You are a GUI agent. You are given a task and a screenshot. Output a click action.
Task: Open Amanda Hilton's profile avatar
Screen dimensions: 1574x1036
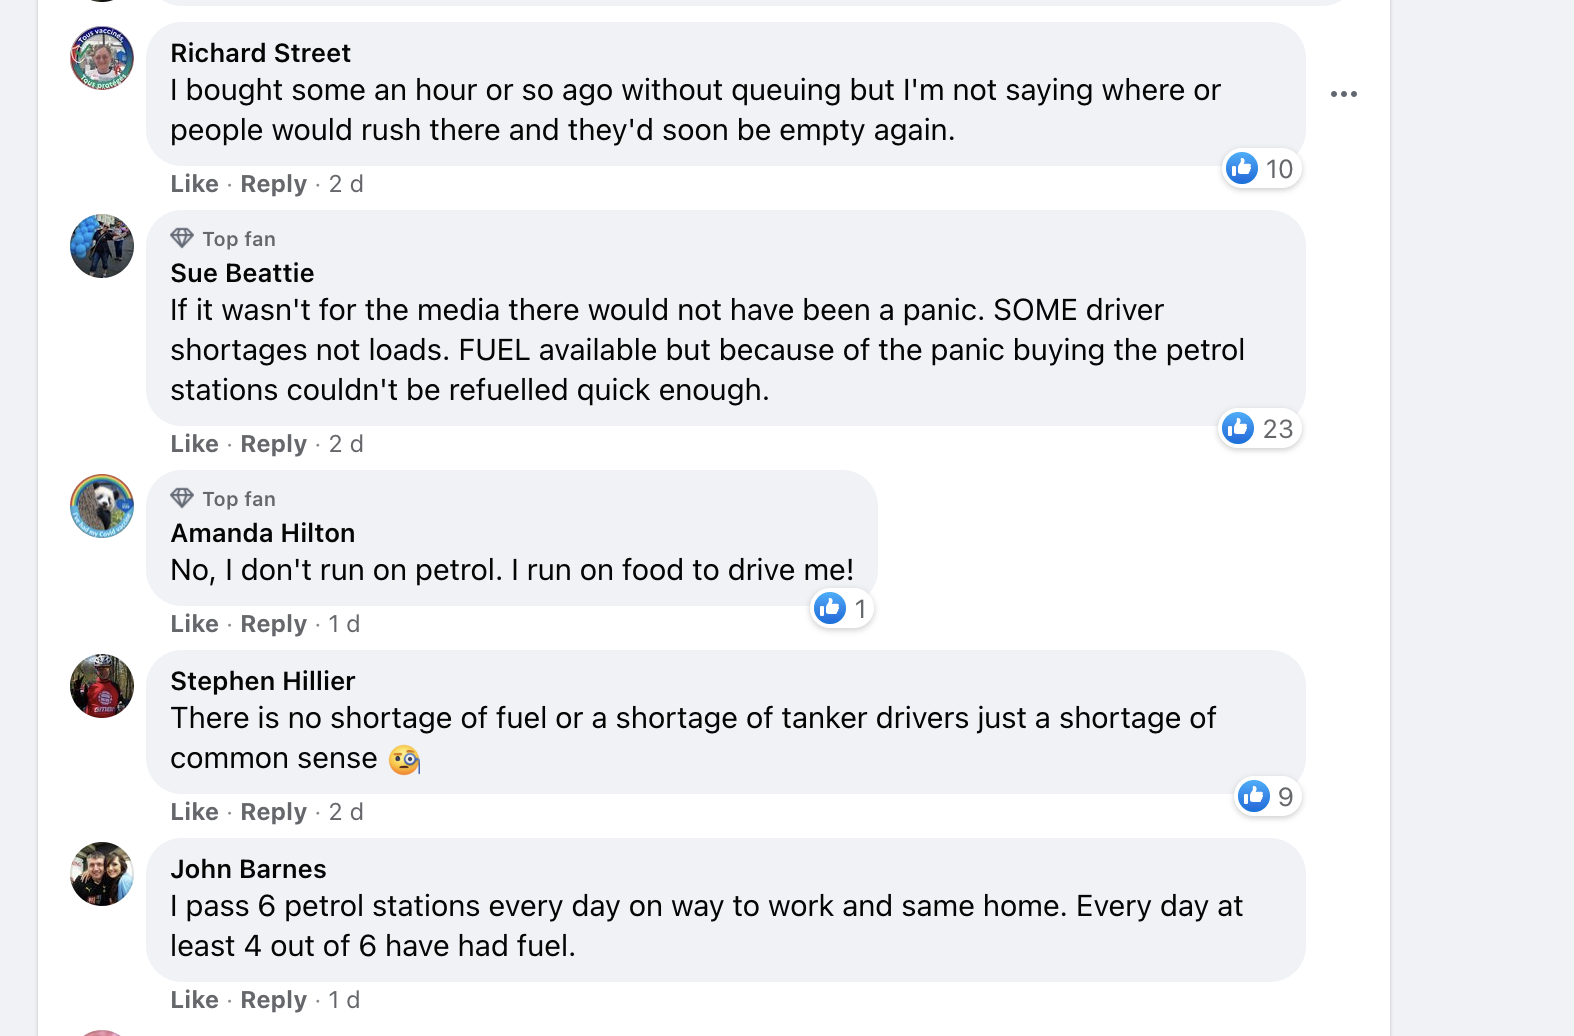102,506
